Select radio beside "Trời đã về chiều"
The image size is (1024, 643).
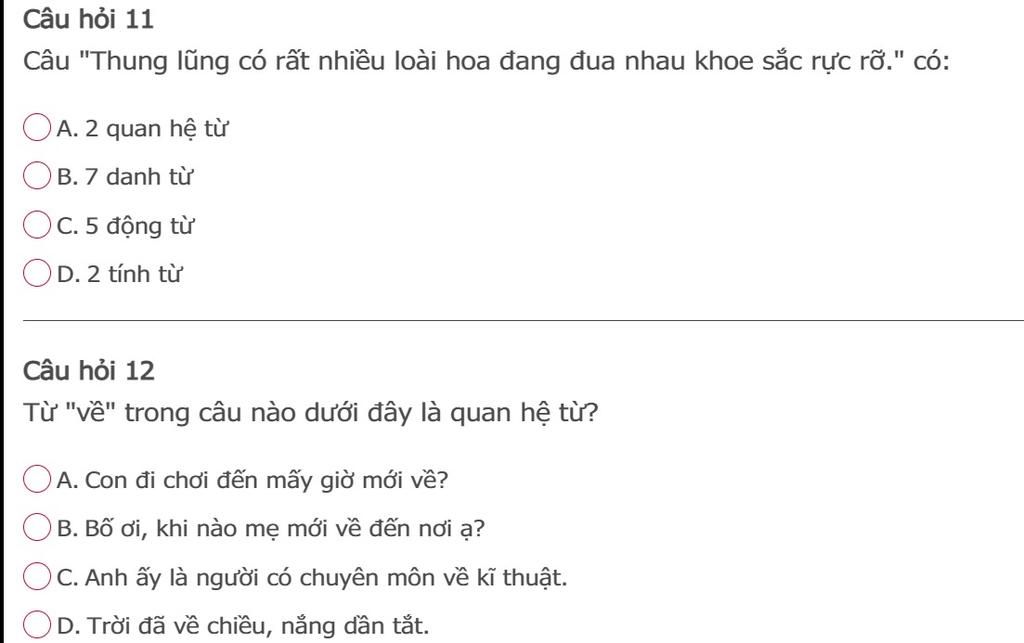(x=37, y=627)
